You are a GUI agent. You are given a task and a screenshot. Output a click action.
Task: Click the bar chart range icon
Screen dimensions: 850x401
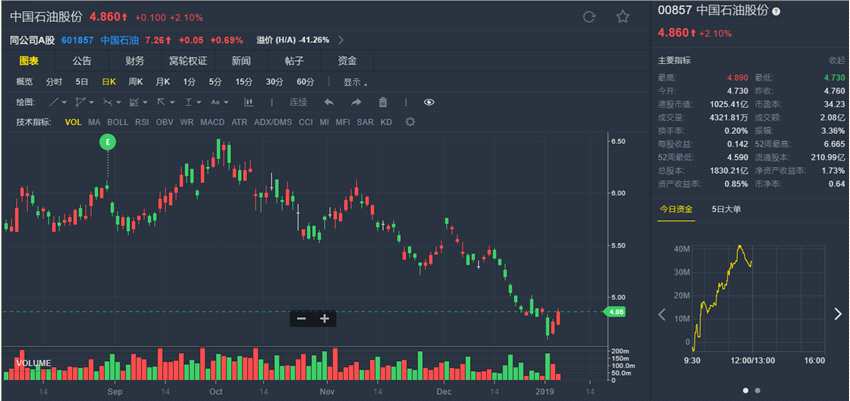click(x=249, y=102)
